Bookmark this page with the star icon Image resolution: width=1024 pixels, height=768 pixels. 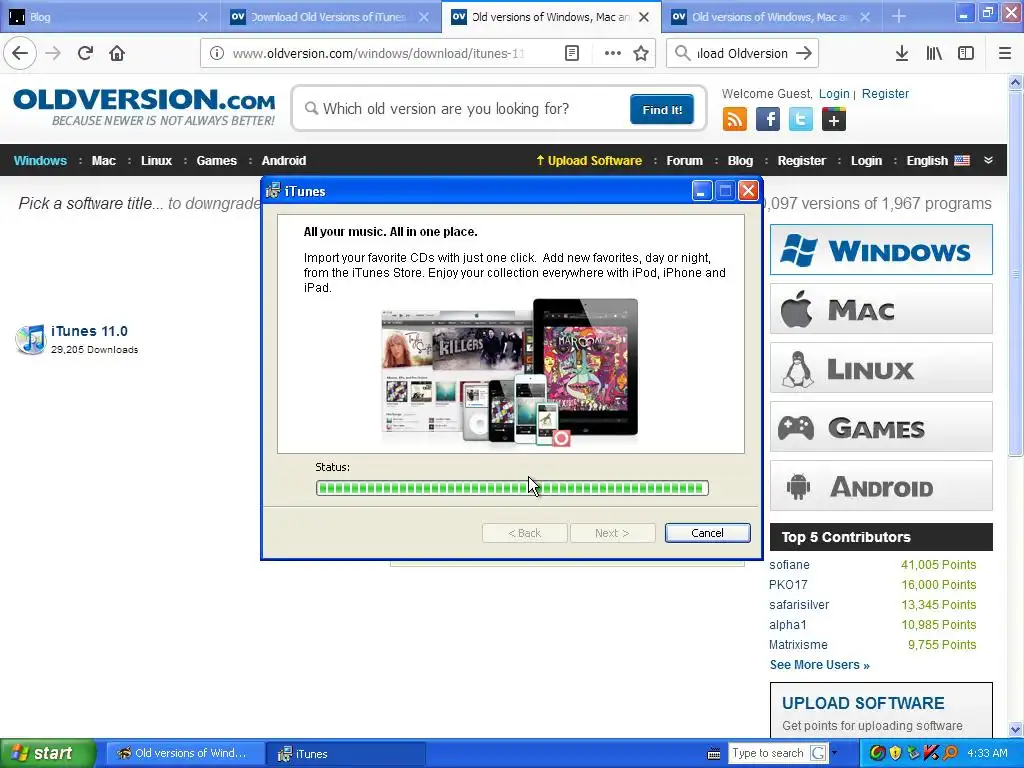click(x=641, y=54)
